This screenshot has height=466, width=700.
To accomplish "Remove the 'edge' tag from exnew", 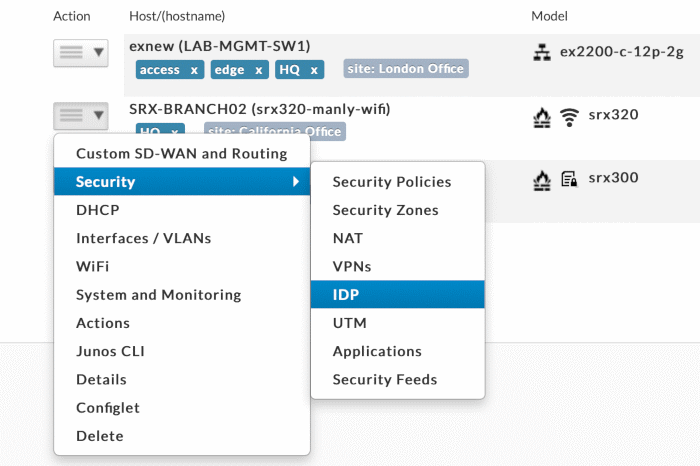I will click(259, 70).
